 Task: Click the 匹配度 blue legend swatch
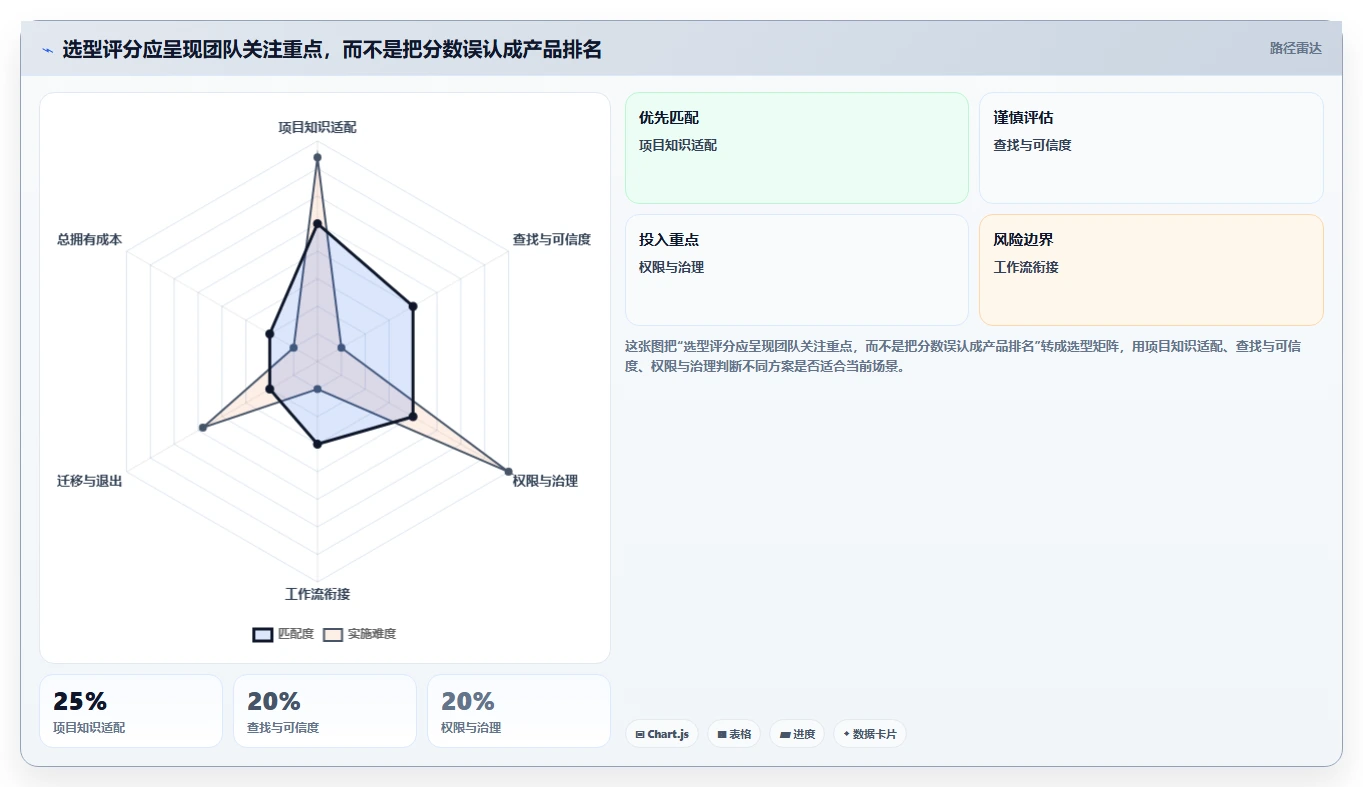[x=263, y=635]
